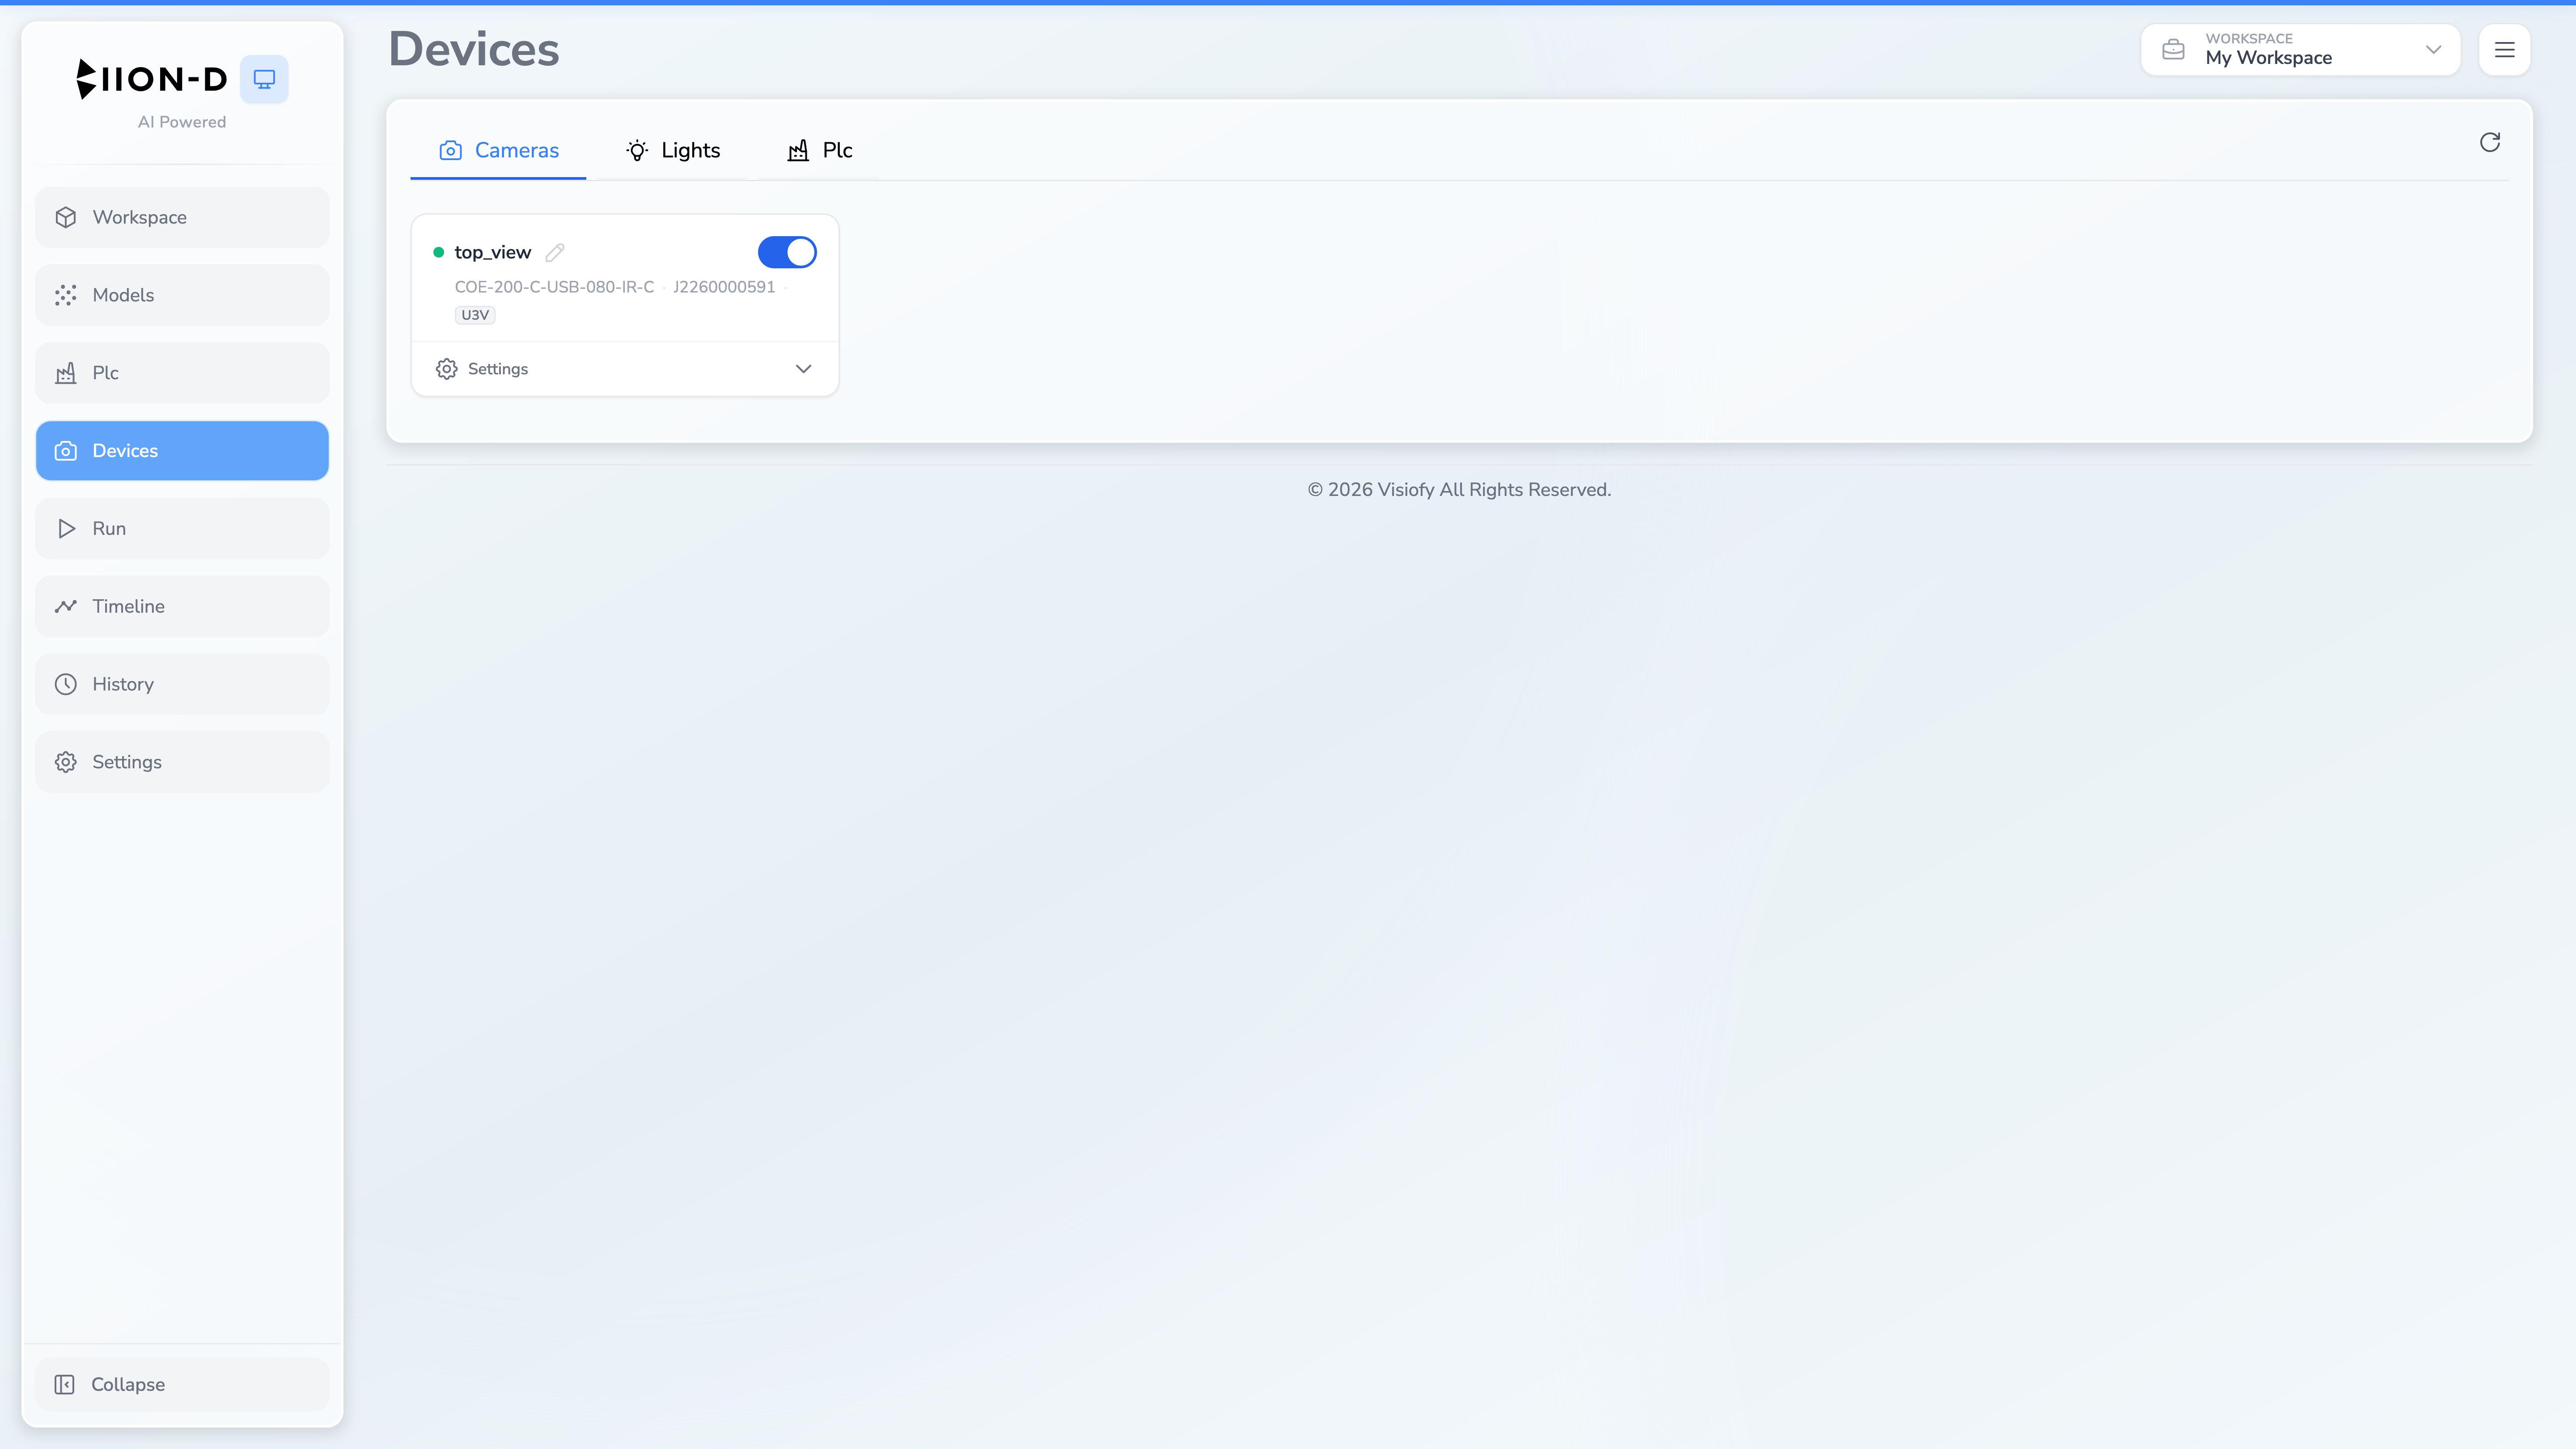Click the IION-D logo

[152, 79]
